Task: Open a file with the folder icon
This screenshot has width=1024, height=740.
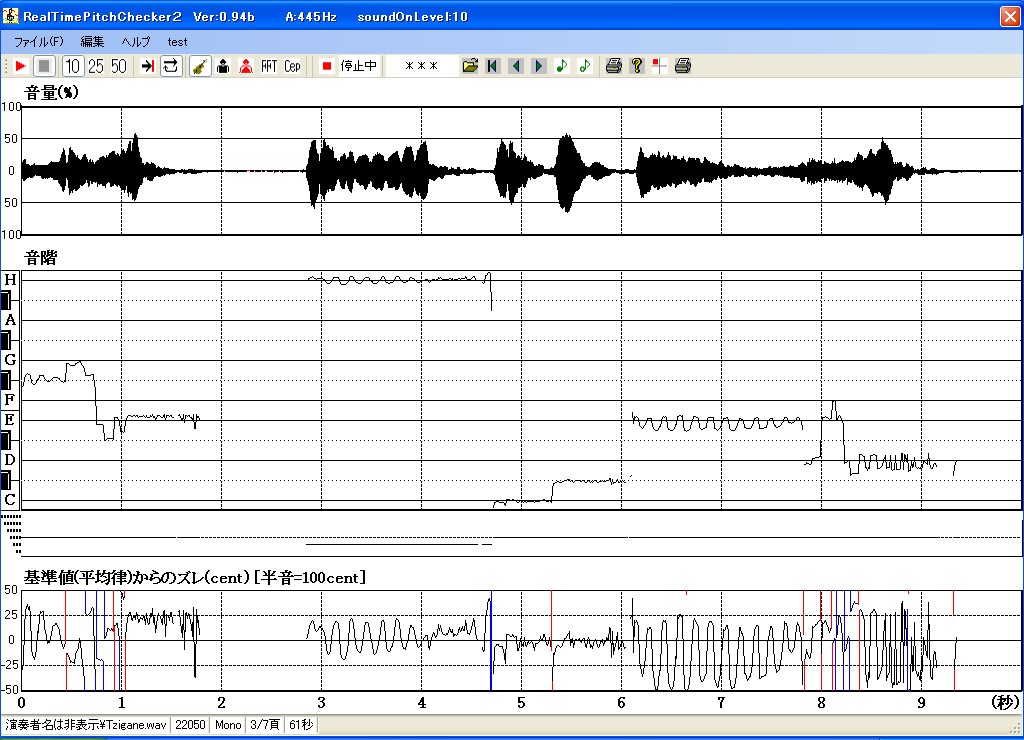Action: (x=470, y=66)
